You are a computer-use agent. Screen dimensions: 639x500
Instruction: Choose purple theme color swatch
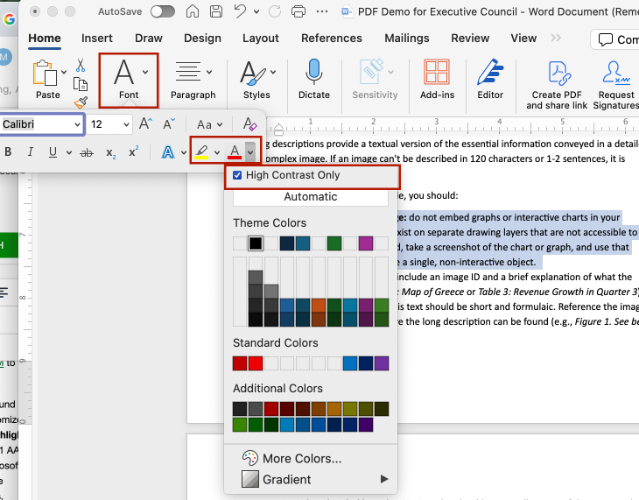coord(366,243)
